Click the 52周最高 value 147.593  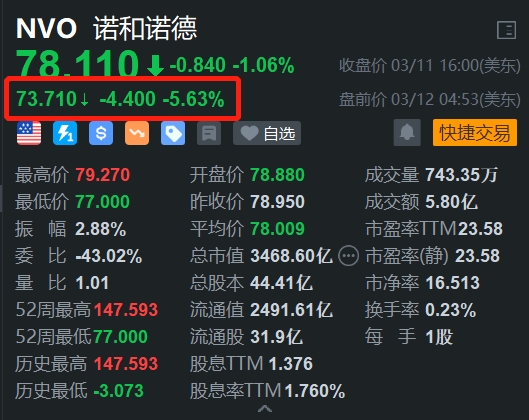[x=126, y=310]
